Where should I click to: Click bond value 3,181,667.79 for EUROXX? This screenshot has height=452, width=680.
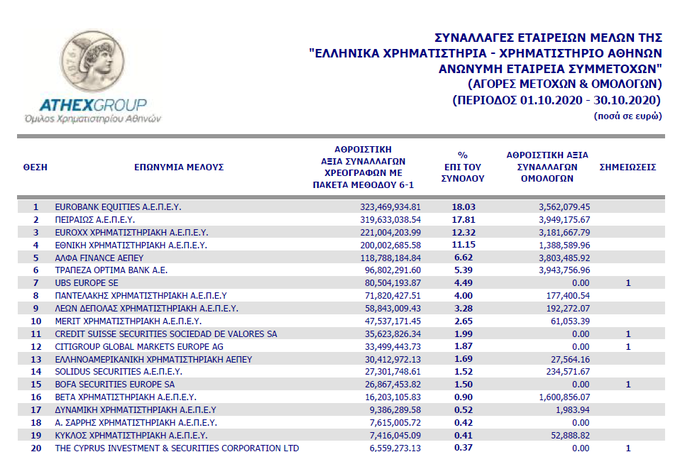click(x=564, y=233)
